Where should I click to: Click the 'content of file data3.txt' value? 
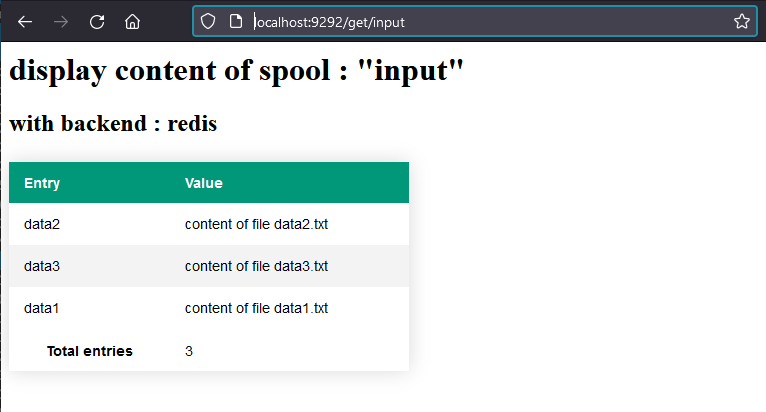[256, 266]
